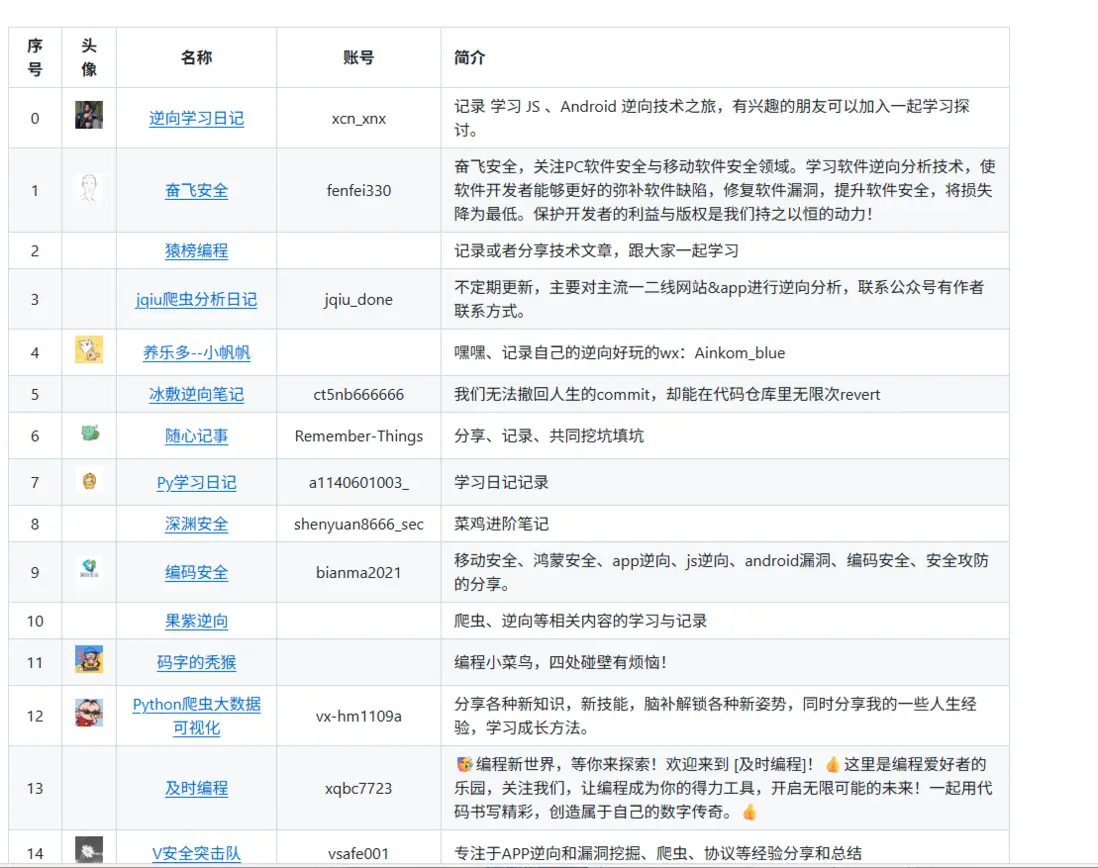Click the description starting 专注于APP逆向和漏洞挖掘

click(658, 853)
